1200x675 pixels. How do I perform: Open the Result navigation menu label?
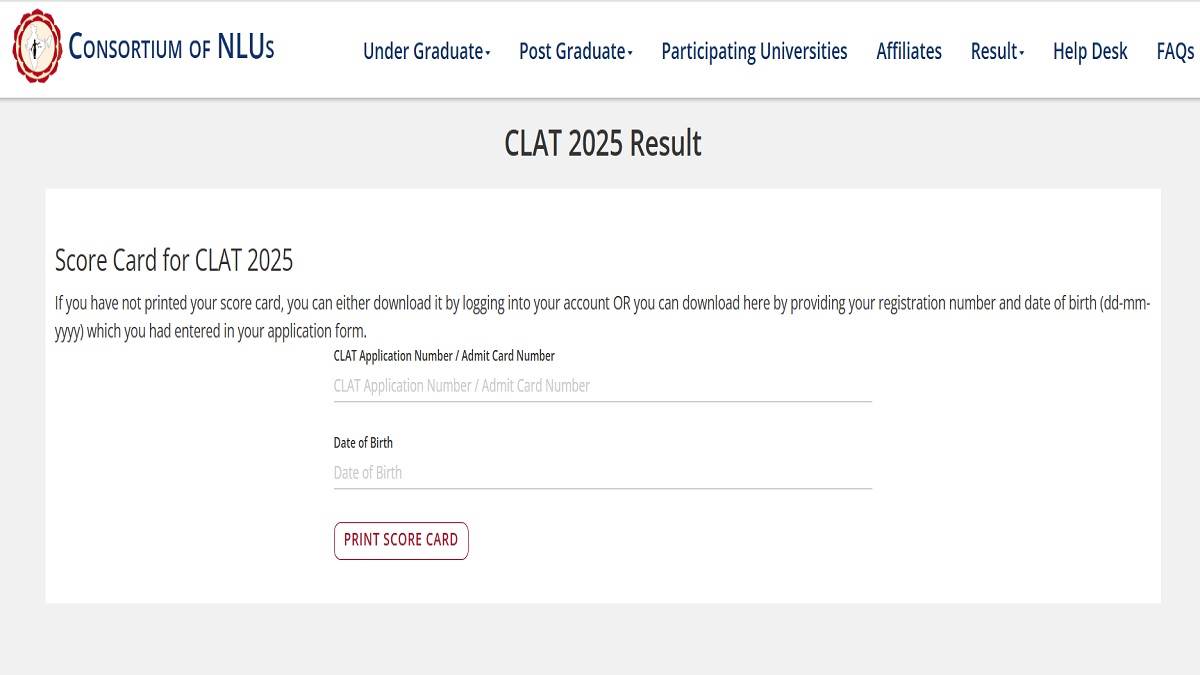993,51
